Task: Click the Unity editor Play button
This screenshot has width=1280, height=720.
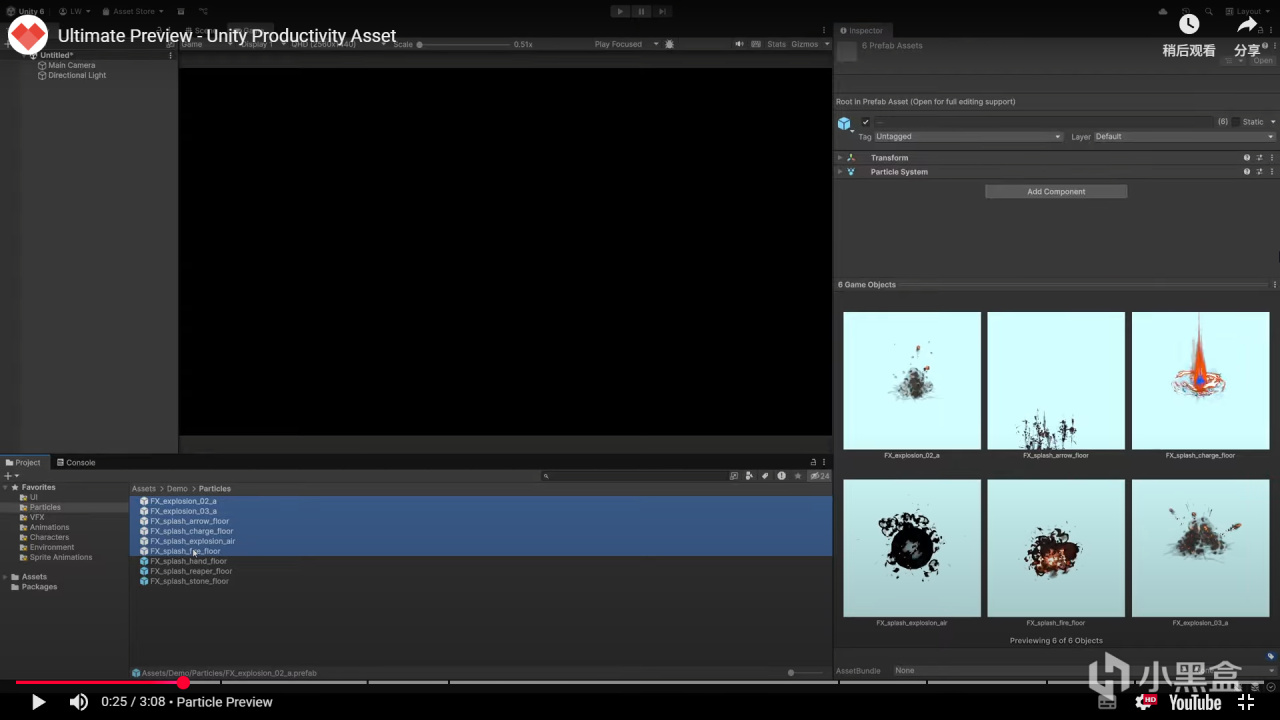Action: coord(620,11)
